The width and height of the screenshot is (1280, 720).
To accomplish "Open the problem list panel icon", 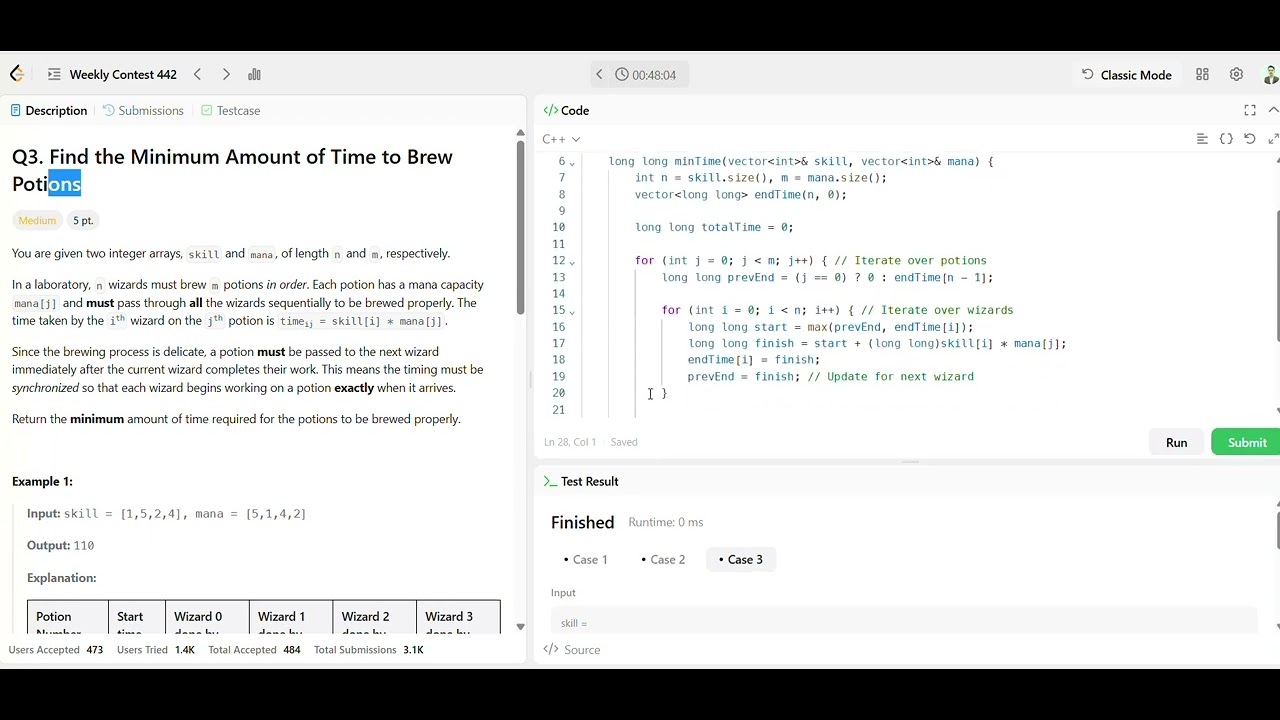I will pyautogui.click(x=54, y=74).
